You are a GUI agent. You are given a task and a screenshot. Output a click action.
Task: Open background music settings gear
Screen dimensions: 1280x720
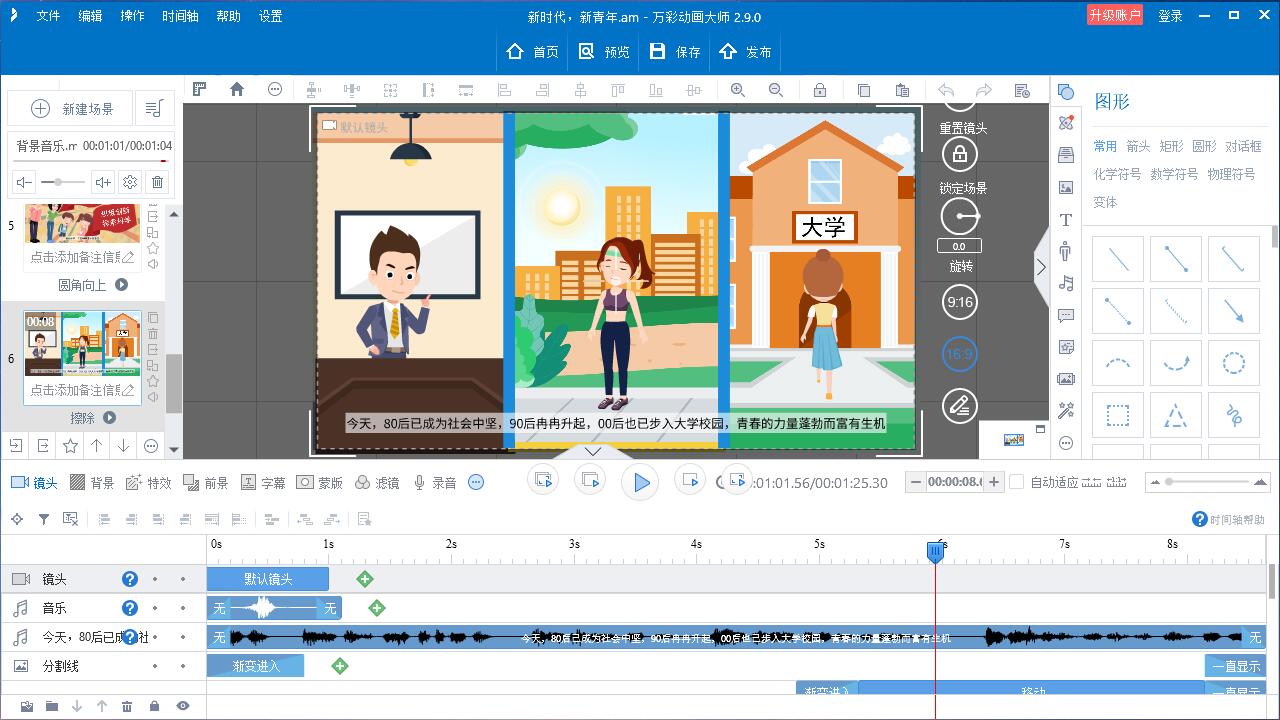pos(130,182)
